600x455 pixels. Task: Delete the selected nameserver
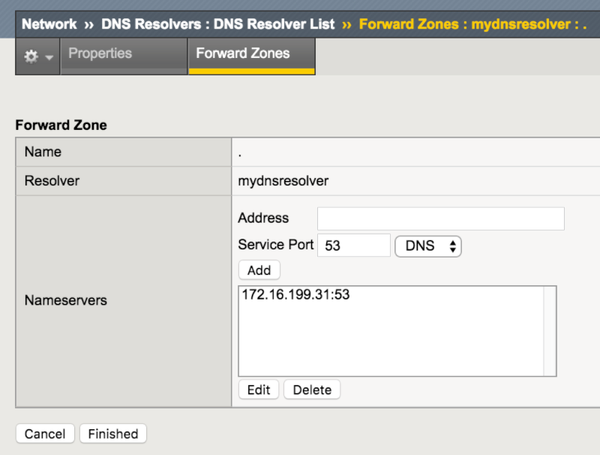312,390
